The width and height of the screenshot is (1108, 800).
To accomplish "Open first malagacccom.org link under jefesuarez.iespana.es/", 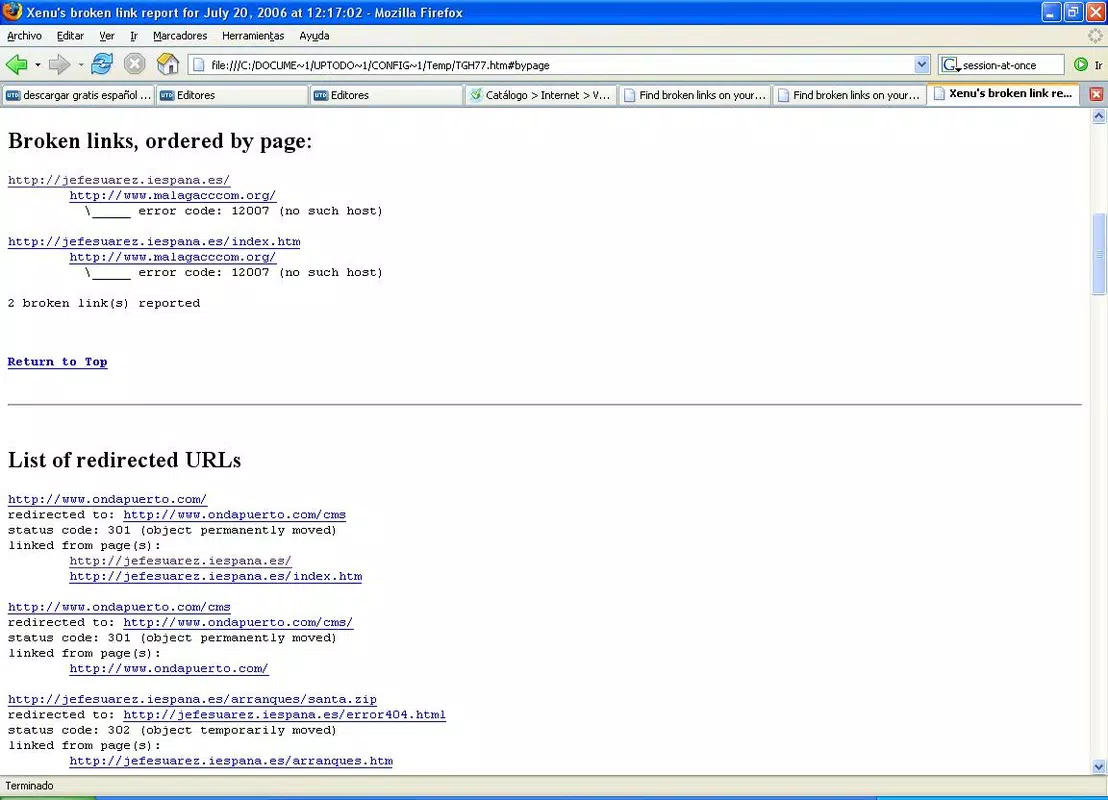I will point(172,196).
